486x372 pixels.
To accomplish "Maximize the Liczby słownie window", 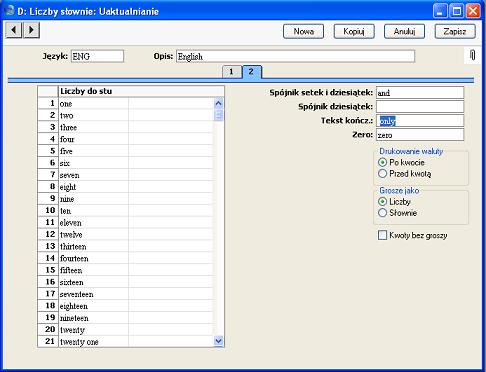I will click(x=457, y=11).
